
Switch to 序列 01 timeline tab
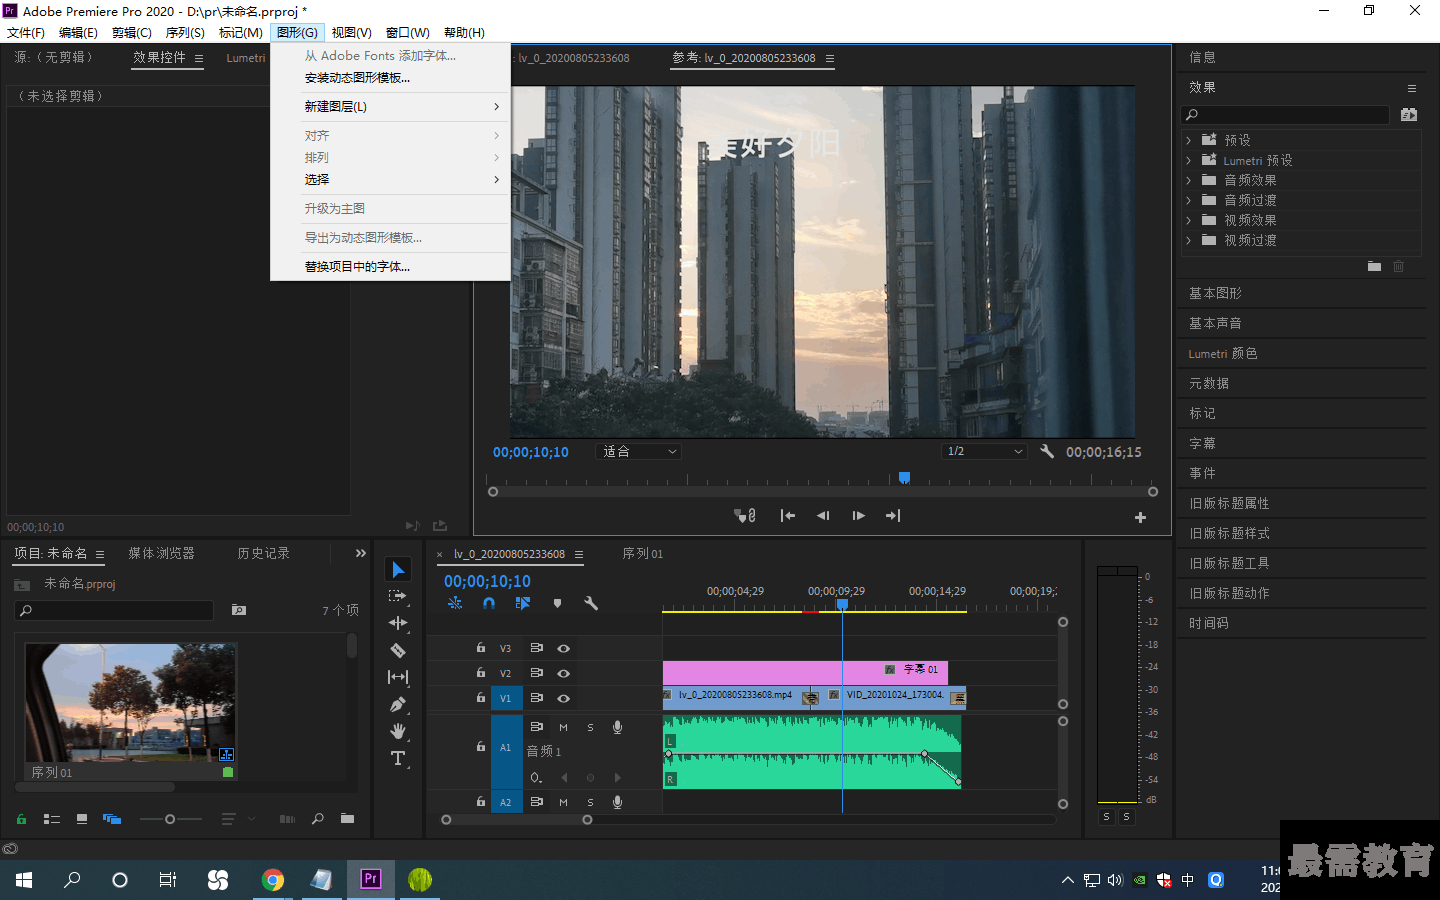point(642,554)
